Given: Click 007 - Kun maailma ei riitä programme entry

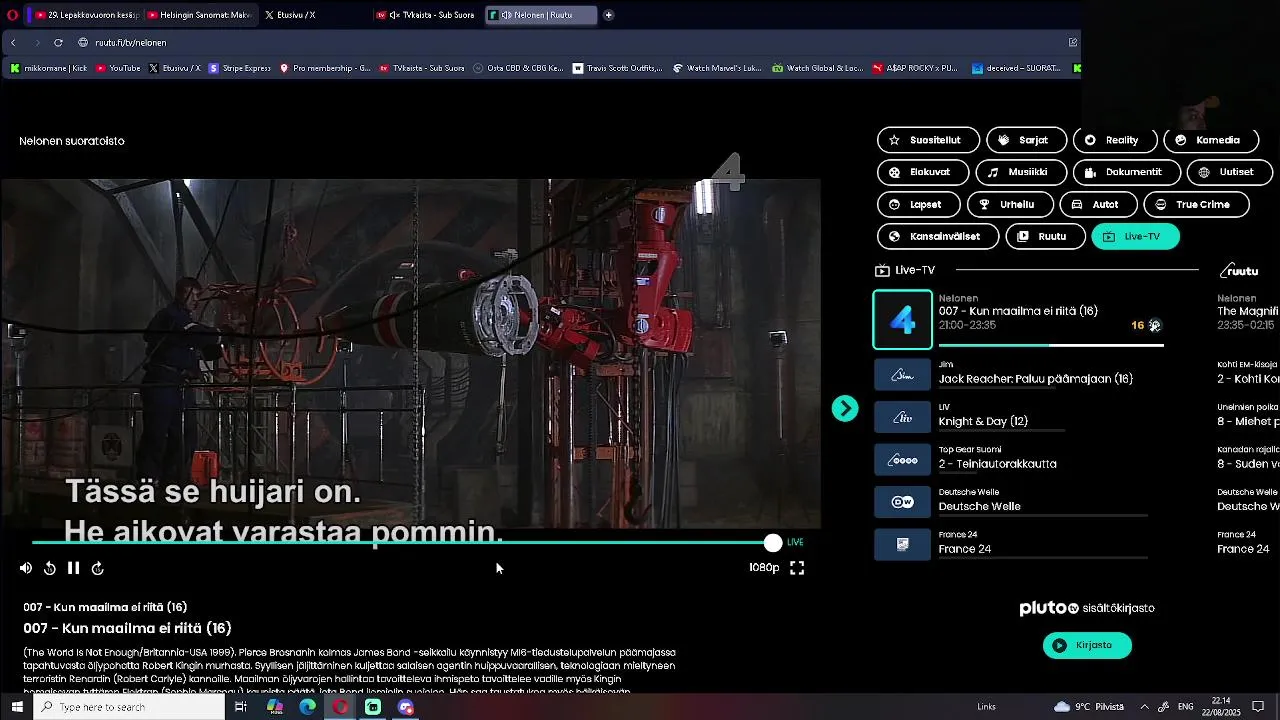Looking at the screenshot, I should [x=1018, y=311].
